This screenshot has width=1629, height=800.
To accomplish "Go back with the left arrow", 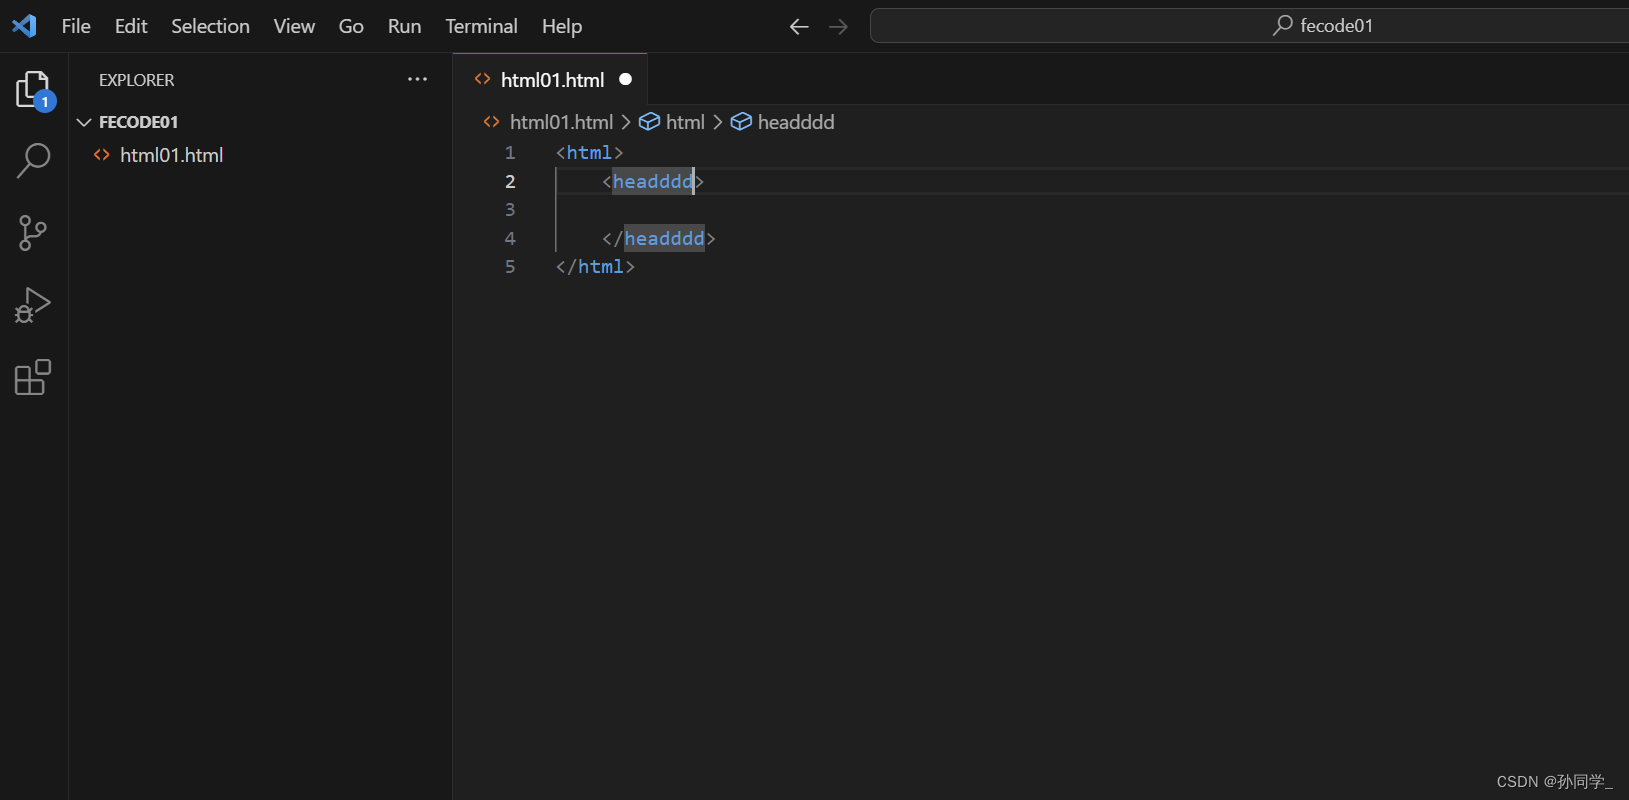I will click(x=799, y=27).
